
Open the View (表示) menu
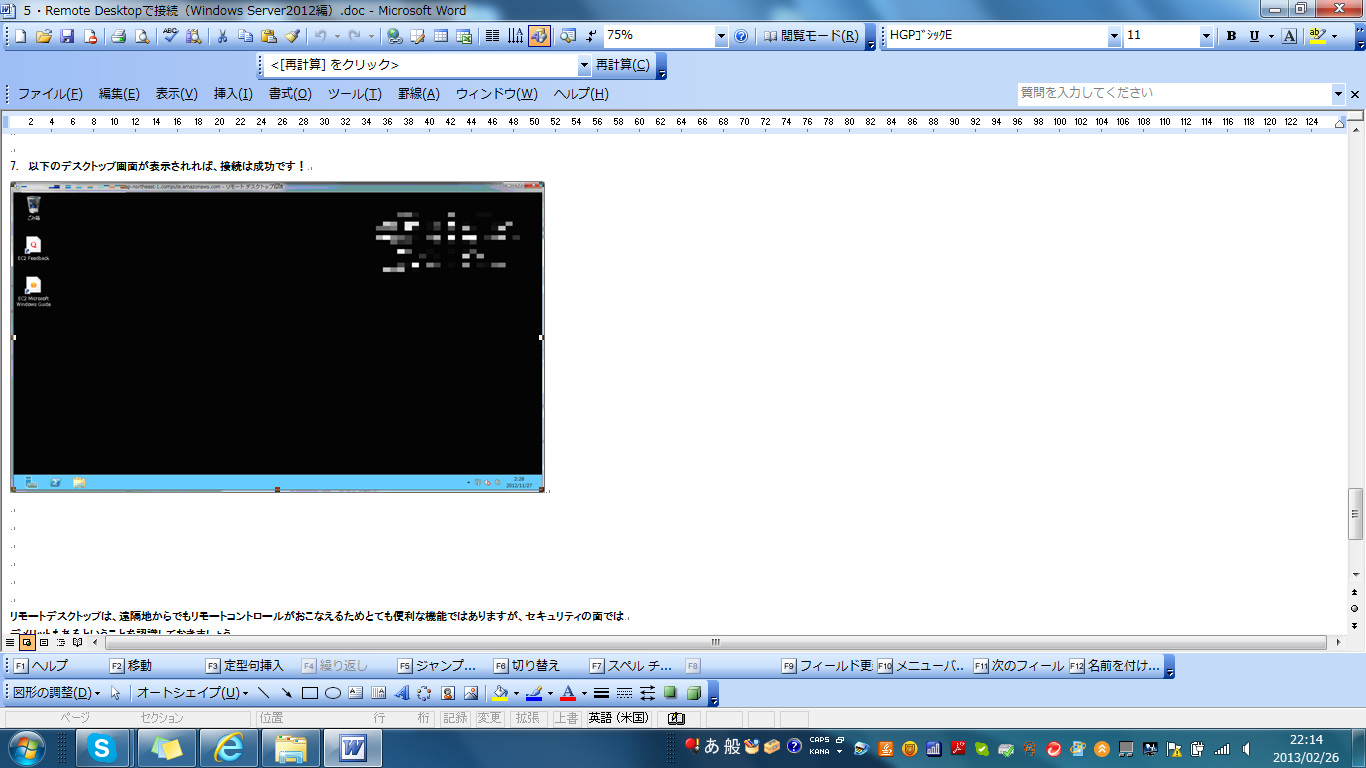(176, 94)
